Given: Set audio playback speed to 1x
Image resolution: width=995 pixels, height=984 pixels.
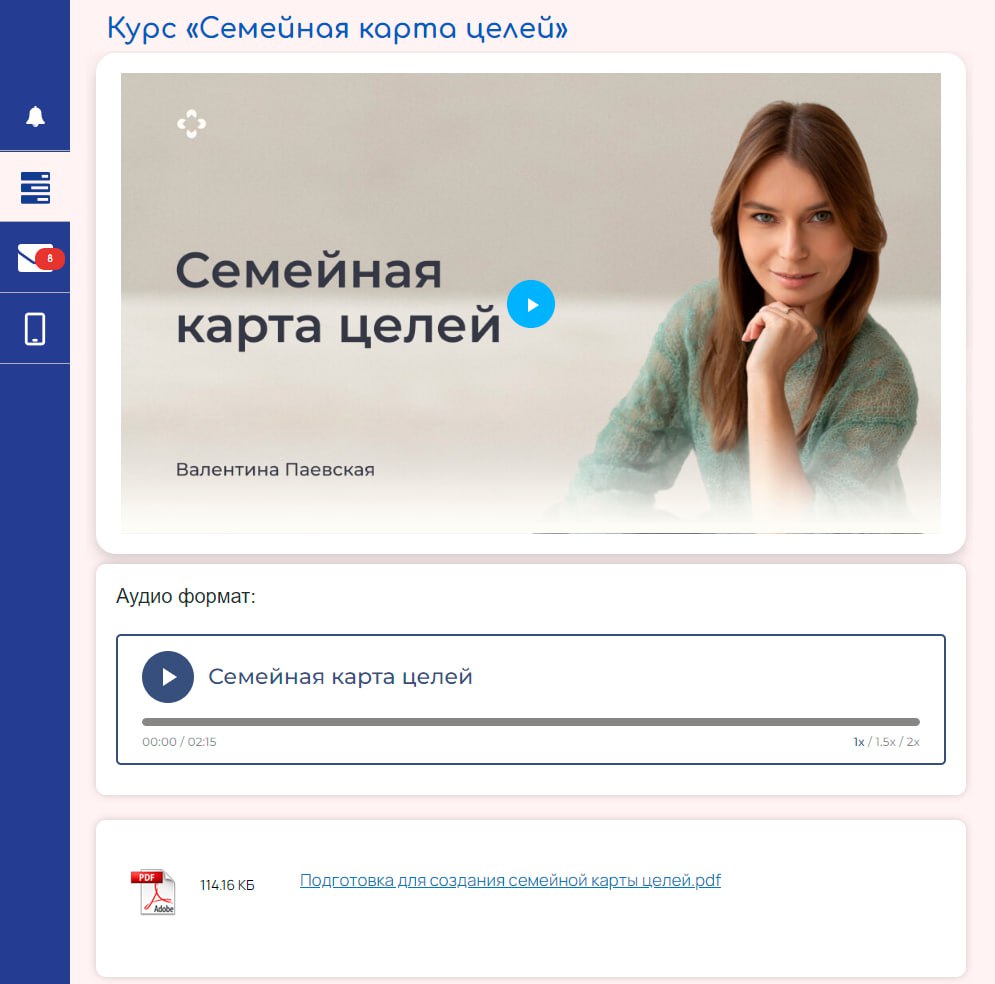Looking at the screenshot, I should point(859,742).
